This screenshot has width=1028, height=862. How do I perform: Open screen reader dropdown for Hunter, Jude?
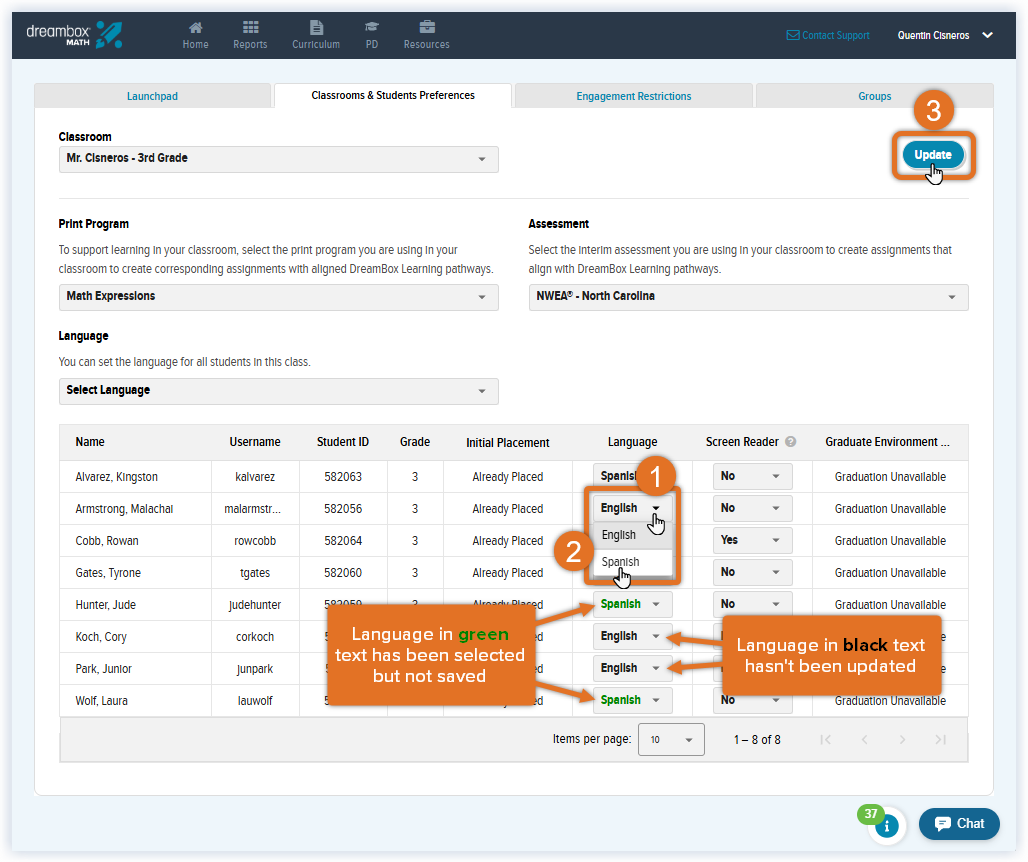(752, 604)
